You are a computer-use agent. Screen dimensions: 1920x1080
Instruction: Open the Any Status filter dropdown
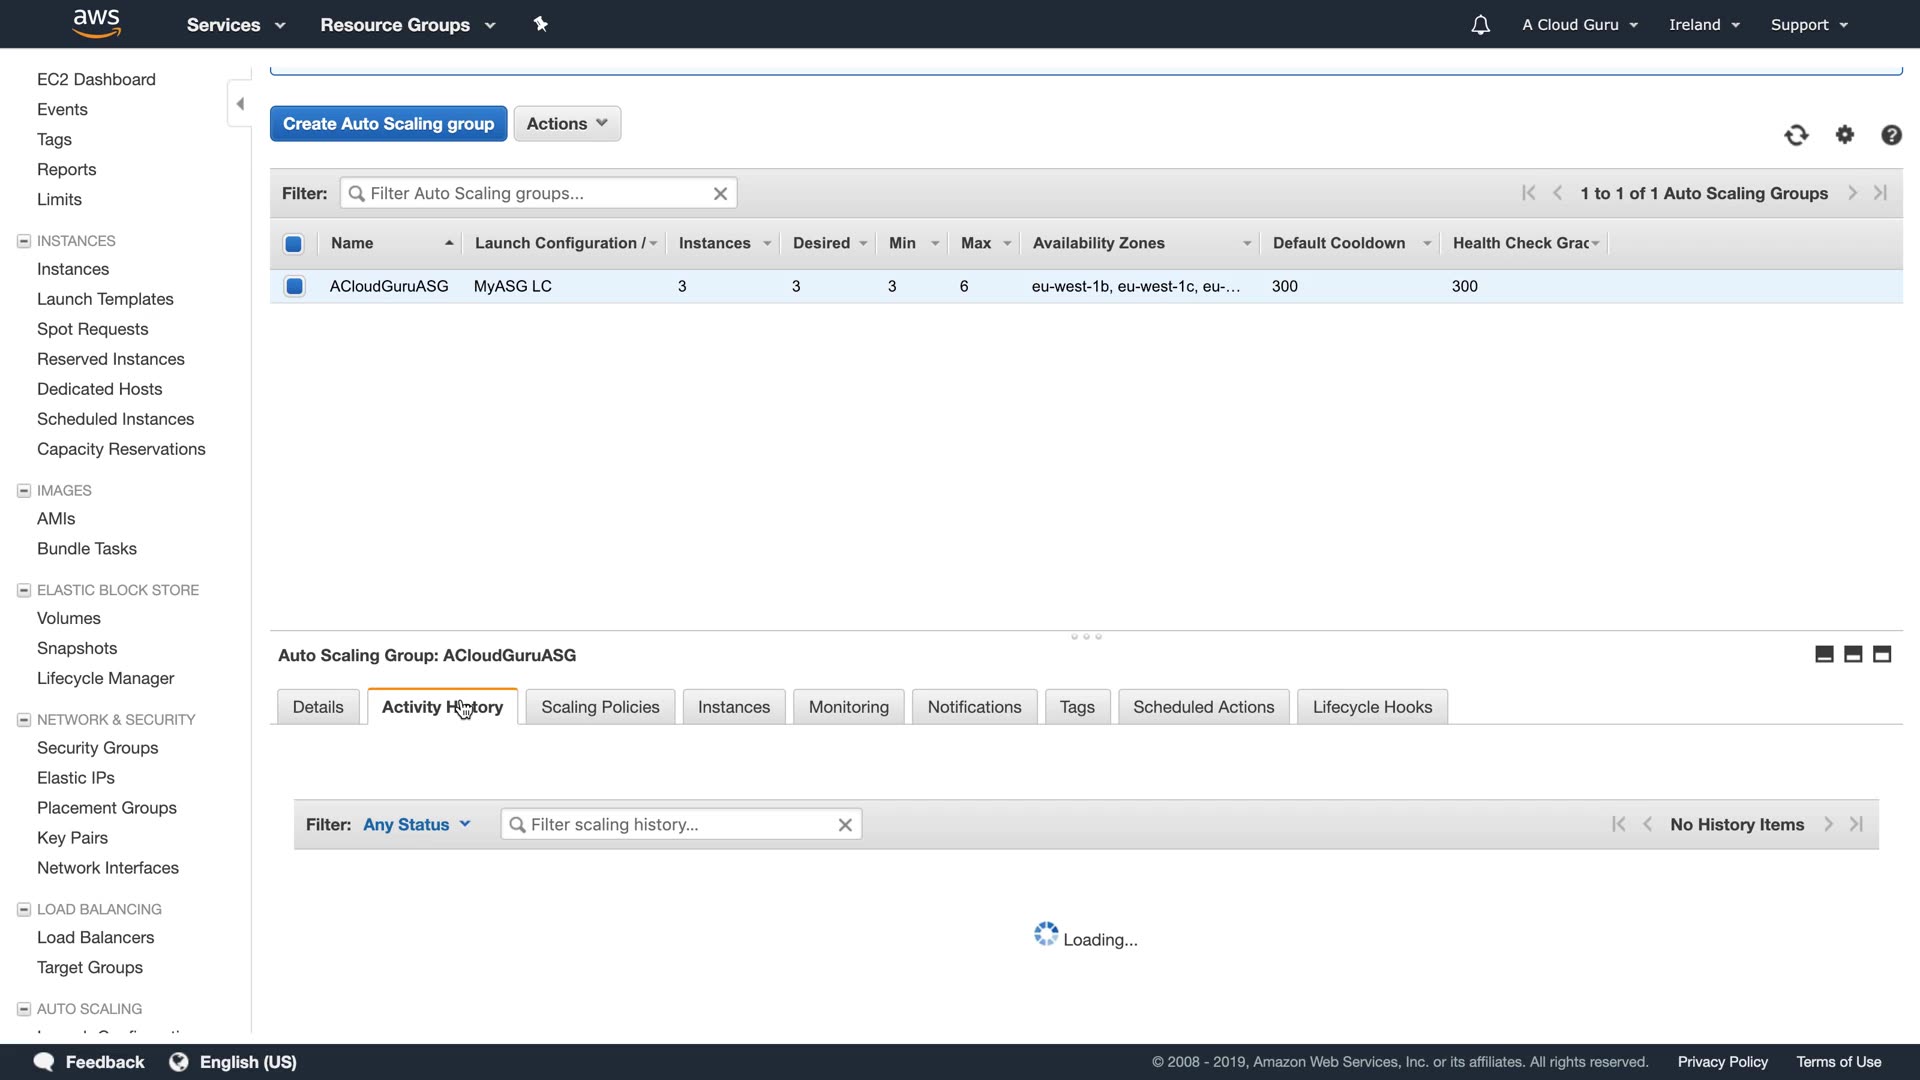[x=416, y=825]
